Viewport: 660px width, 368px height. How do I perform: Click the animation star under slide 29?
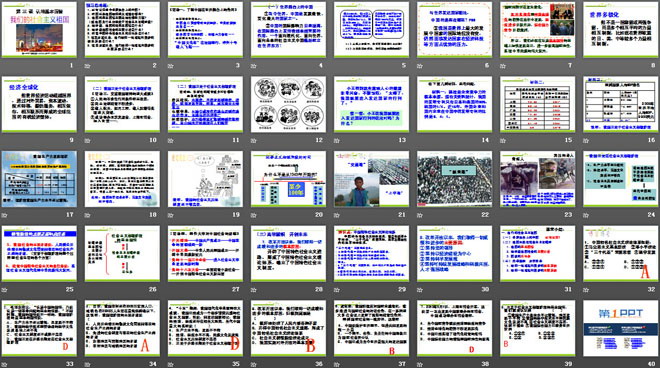(x=337, y=290)
